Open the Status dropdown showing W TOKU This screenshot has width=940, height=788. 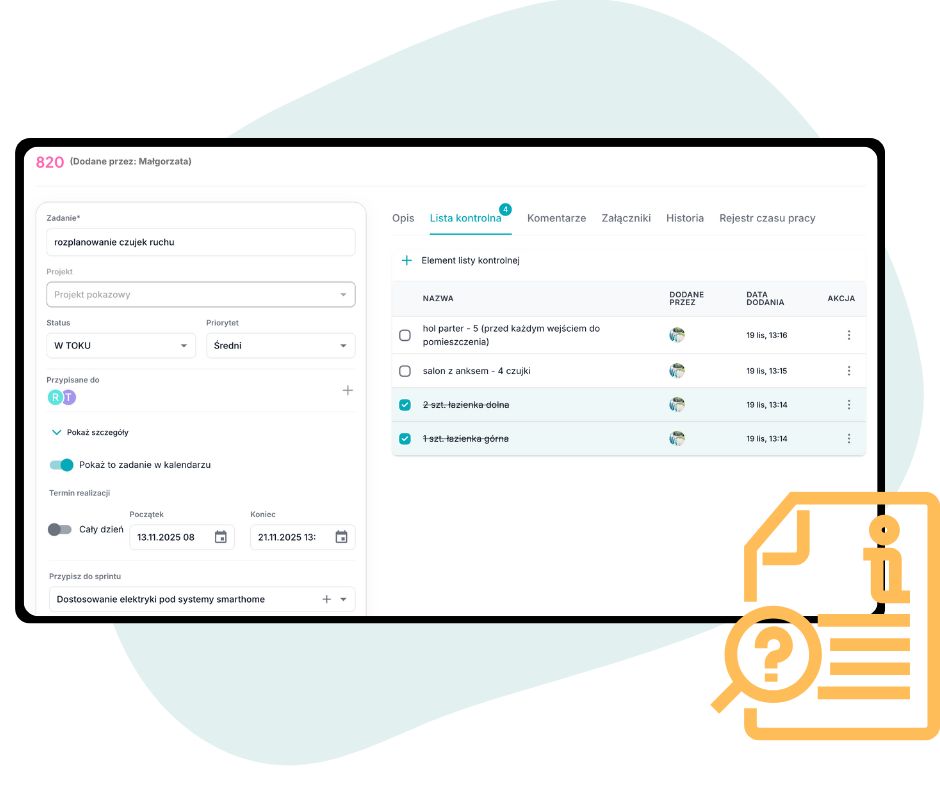pos(120,346)
